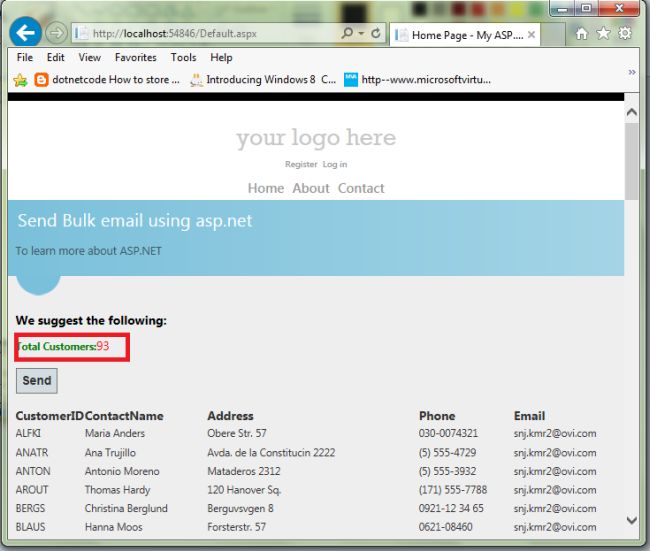Click the ALFKI customer ID cell
The height and width of the screenshot is (551, 650).
click(28, 433)
